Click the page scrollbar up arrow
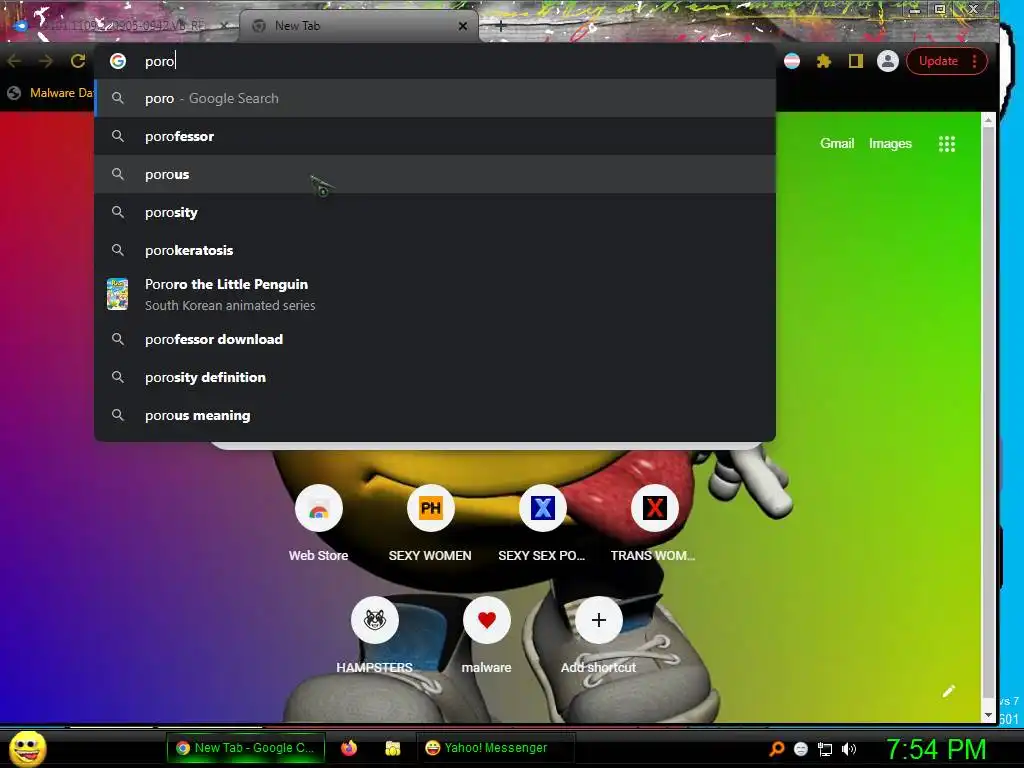 coord(988,121)
